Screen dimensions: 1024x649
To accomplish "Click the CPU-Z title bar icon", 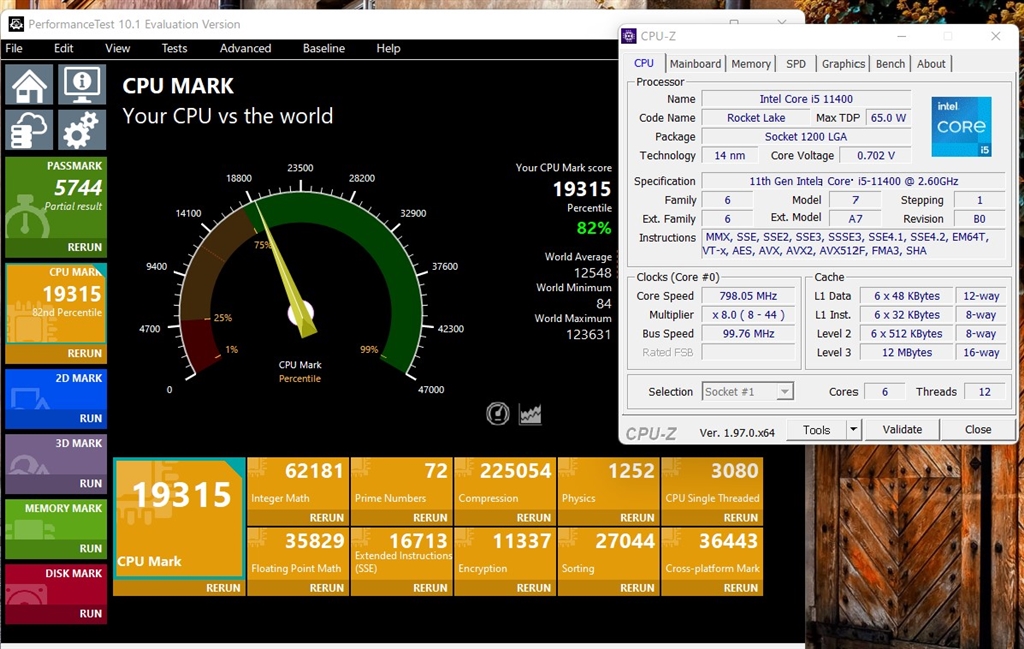I will coord(629,36).
